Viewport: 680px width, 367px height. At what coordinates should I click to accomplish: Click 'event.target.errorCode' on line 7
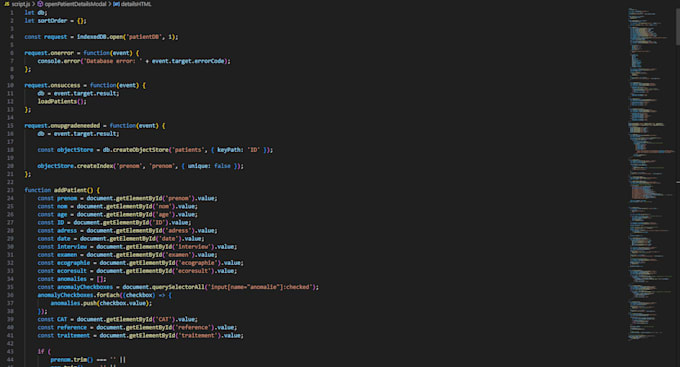[188, 61]
